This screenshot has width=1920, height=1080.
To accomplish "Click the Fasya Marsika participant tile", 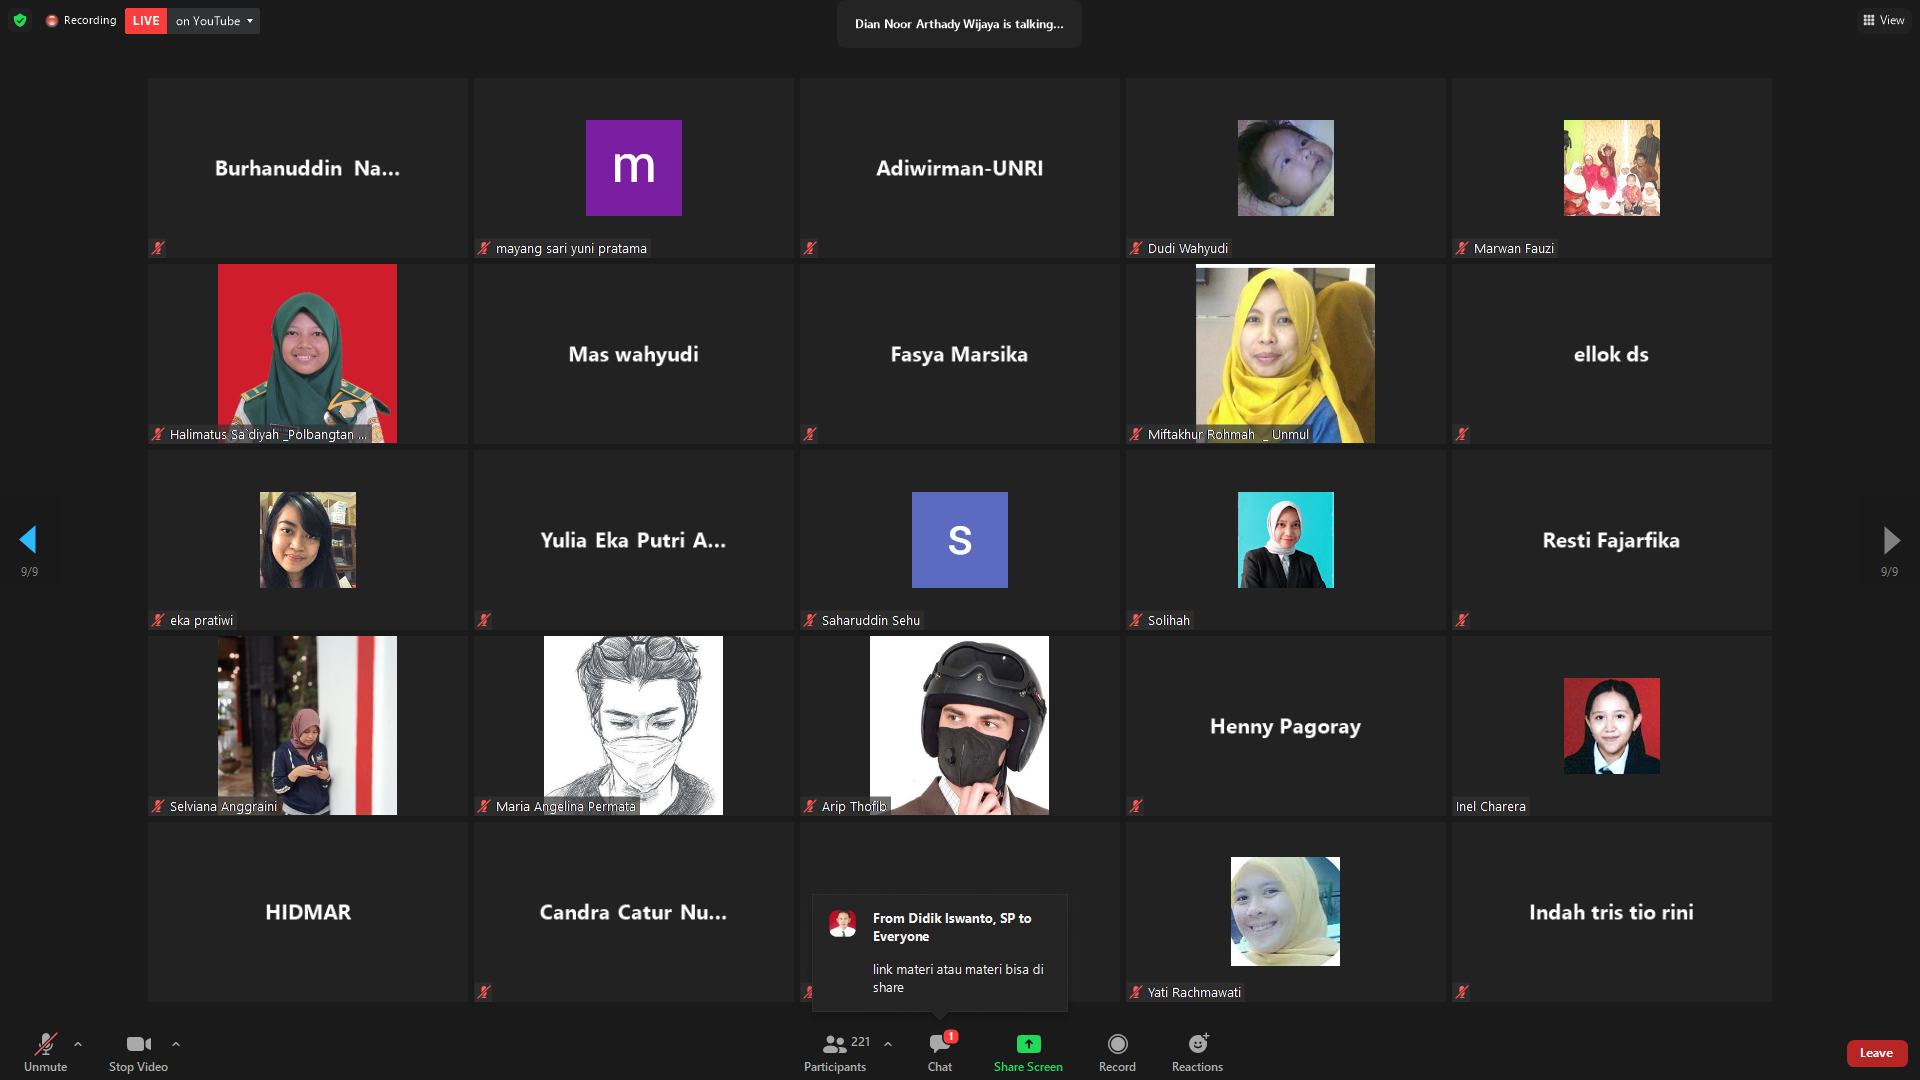I will [x=960, y=354].
